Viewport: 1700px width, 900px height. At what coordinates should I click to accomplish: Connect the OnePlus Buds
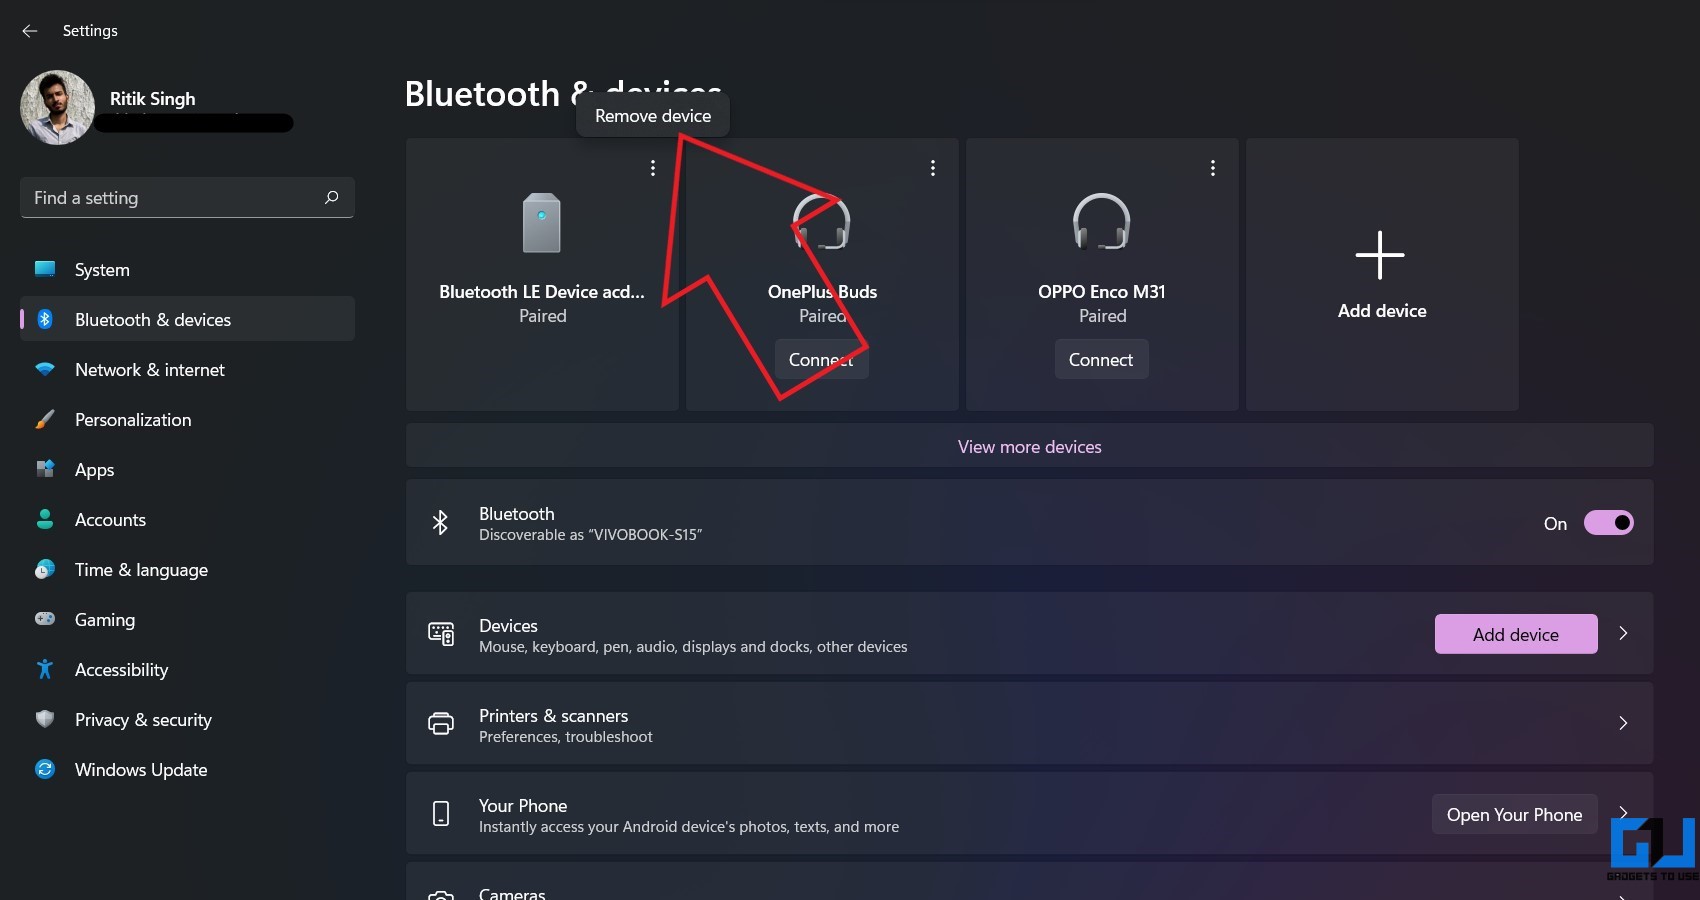[x=821, y=359]
